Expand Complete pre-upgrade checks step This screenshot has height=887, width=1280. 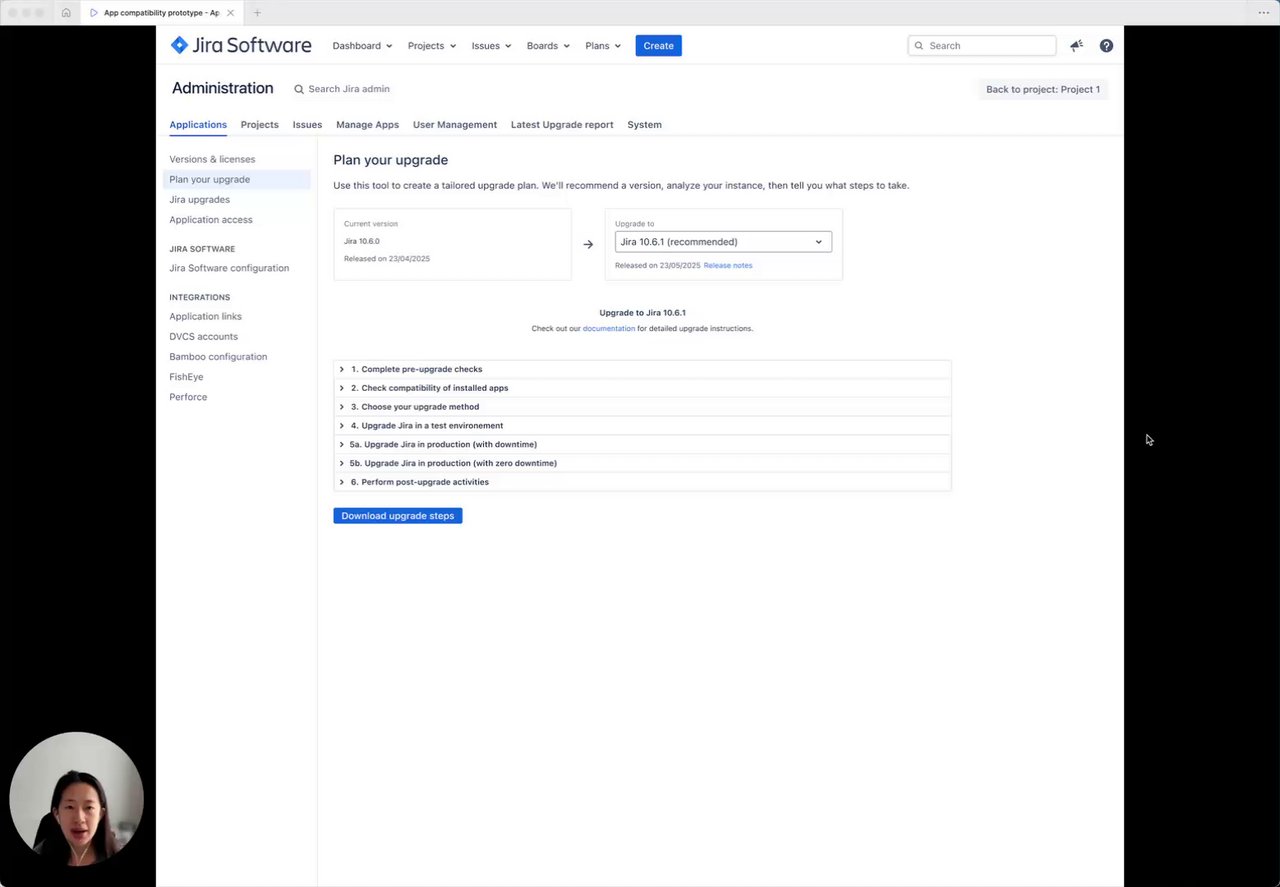click(416, 369)
